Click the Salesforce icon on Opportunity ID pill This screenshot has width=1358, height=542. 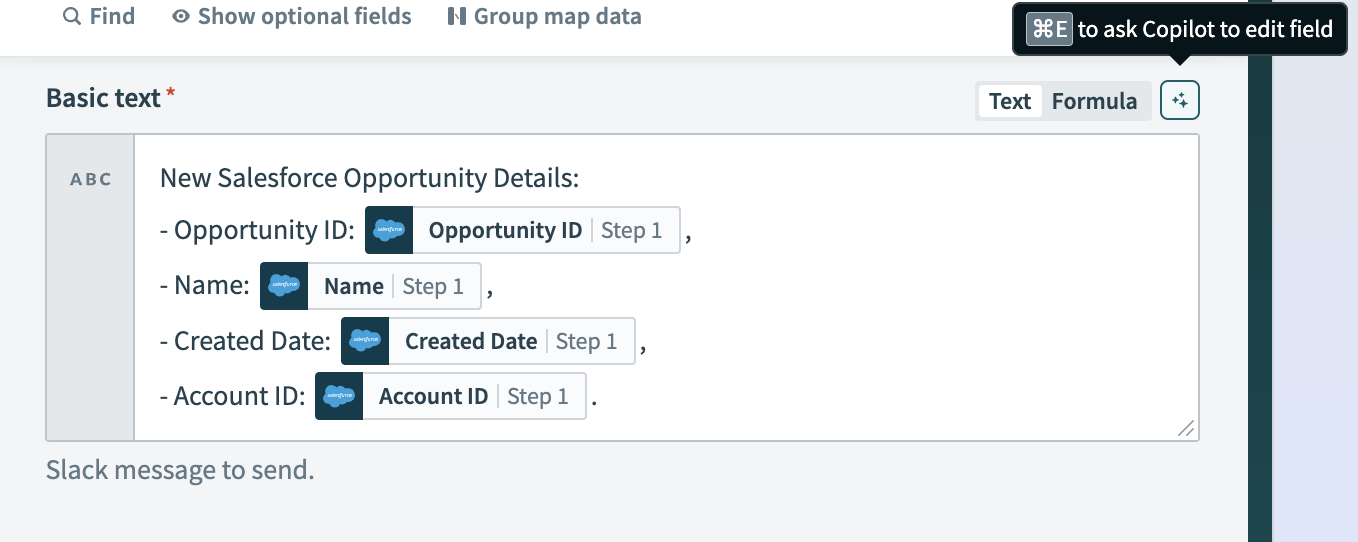coord(389,230)
